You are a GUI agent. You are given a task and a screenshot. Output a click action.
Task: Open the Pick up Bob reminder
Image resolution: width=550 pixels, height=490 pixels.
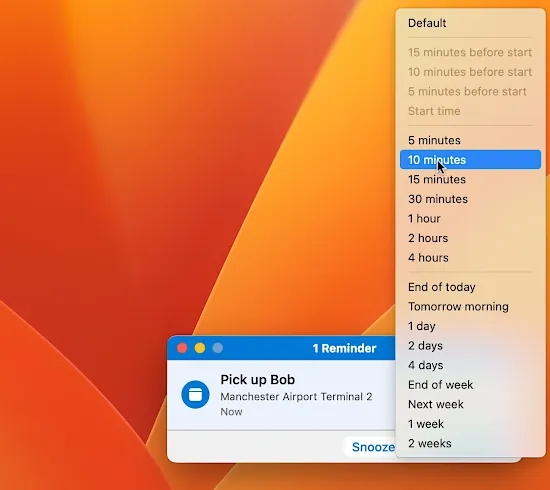(281, 395)
